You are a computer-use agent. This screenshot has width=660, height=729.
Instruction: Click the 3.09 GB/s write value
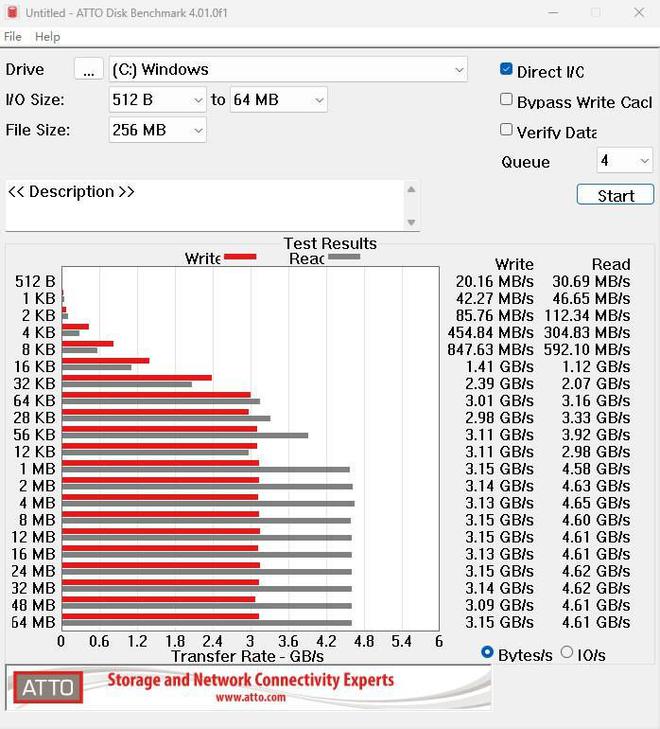coord(499,605)
